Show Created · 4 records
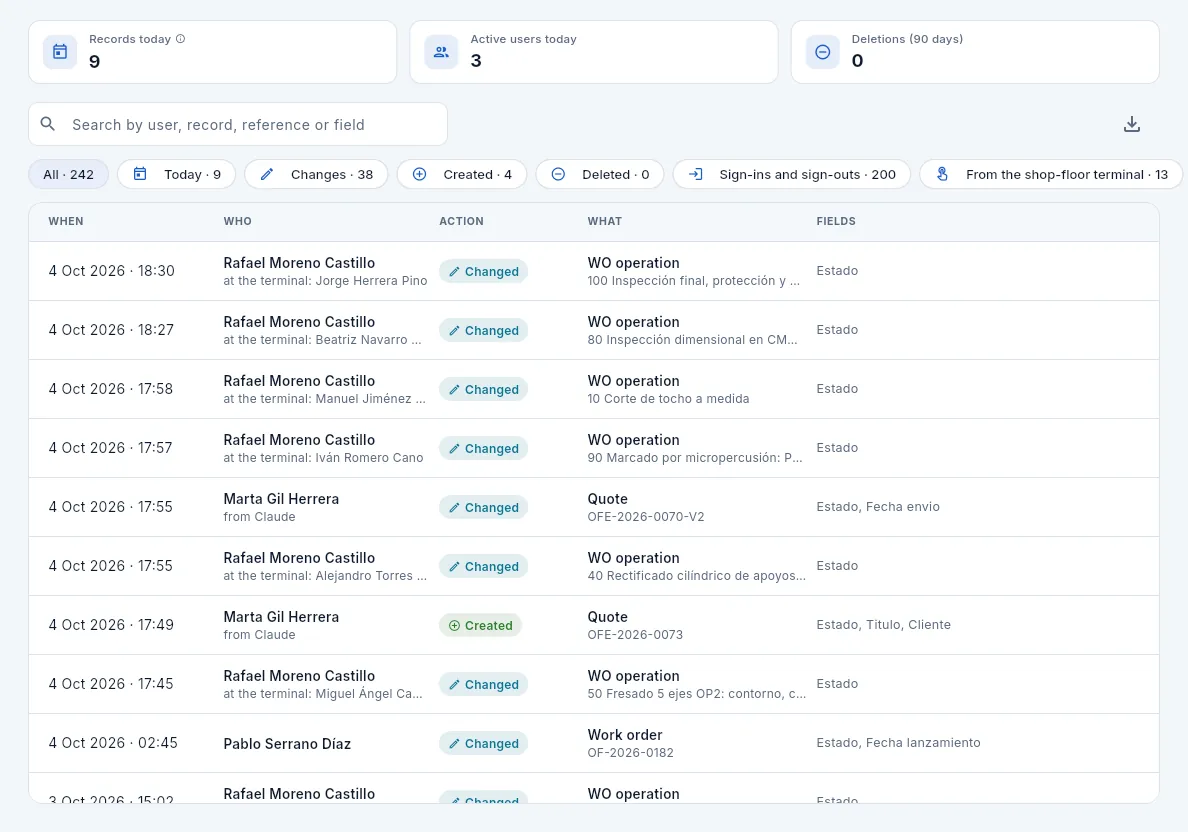Viewport: 1188px width, 832px height. (461, 174)
